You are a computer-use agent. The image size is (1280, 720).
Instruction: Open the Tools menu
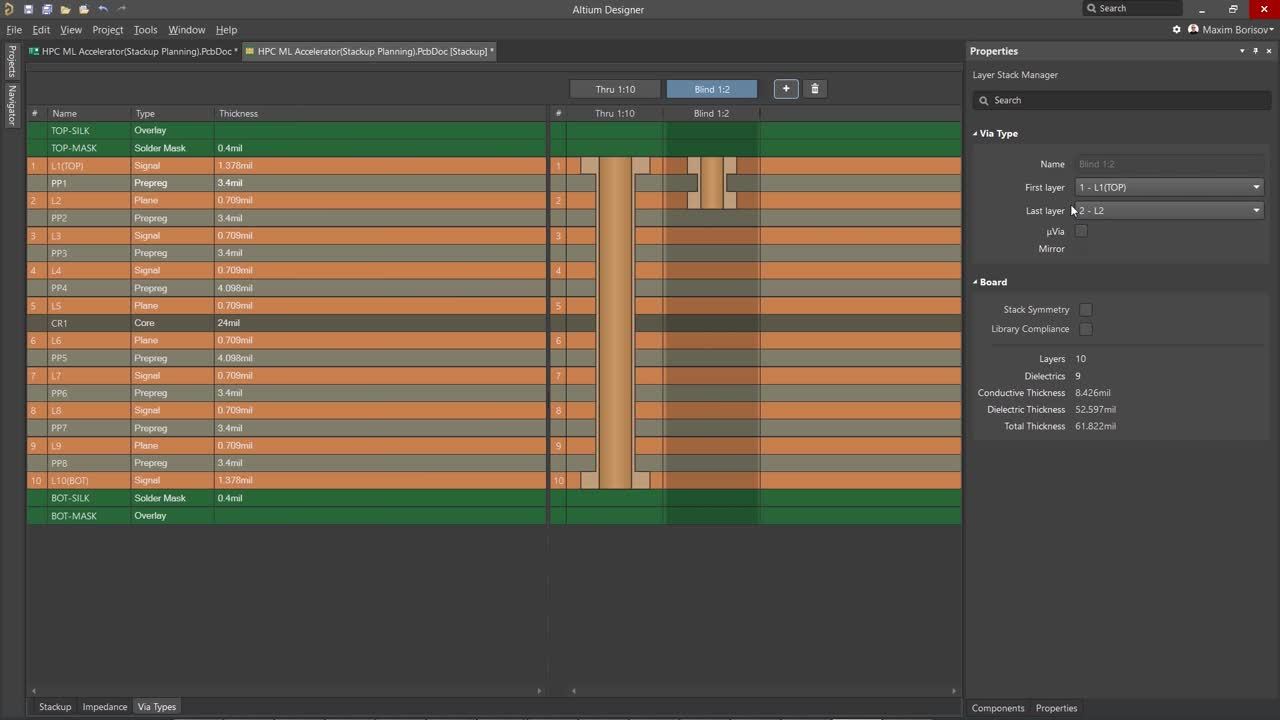click(145, 30)
